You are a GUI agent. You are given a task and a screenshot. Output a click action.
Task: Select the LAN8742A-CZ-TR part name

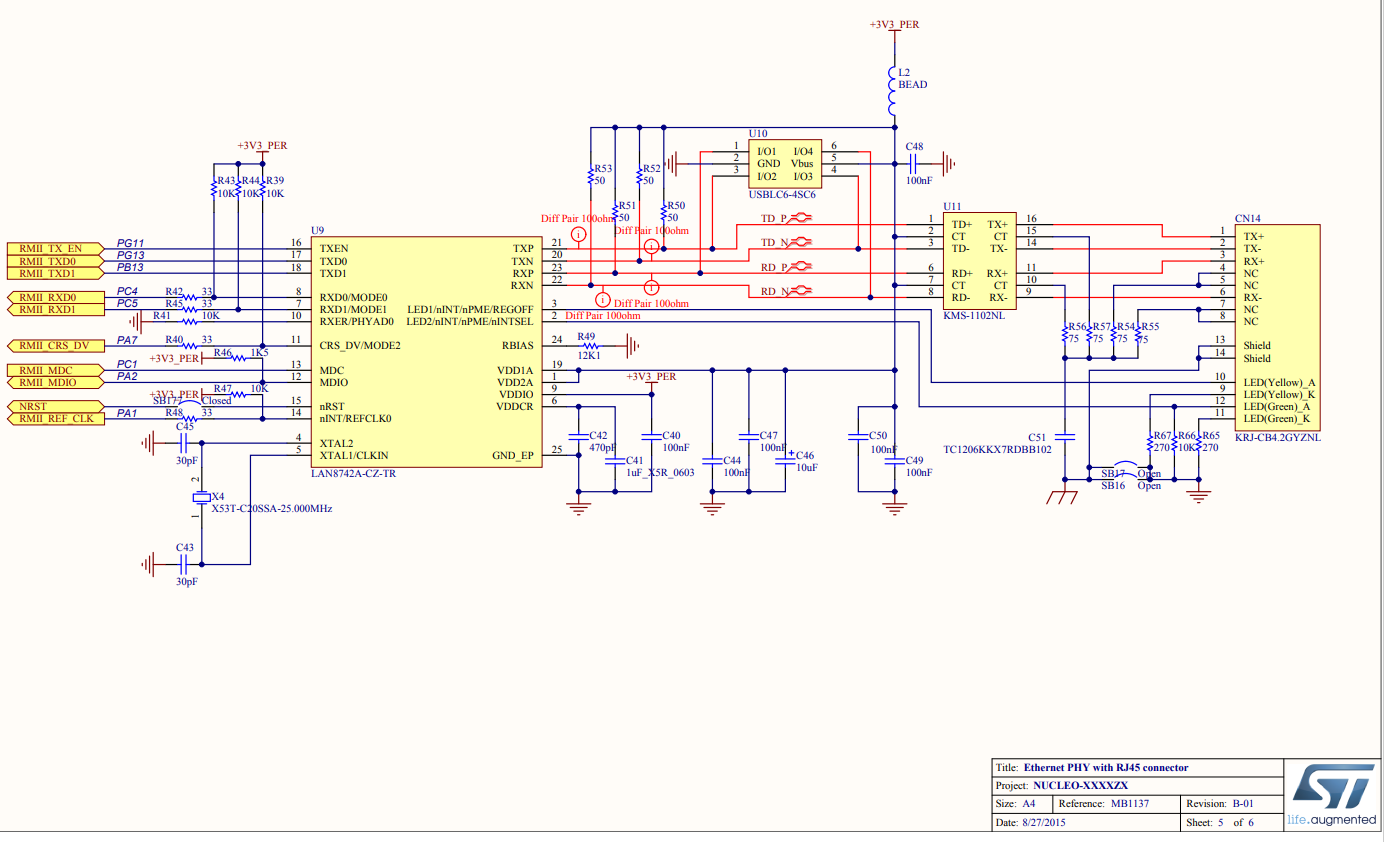[353, 474]
